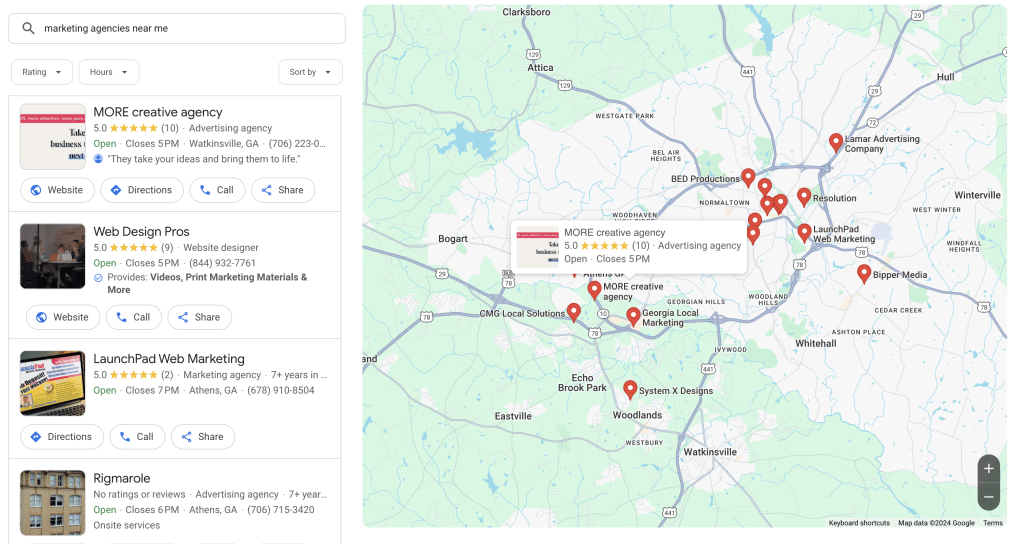Select BED Productions map pin
Screen dimensions: 1024x544
pos(748,176)
